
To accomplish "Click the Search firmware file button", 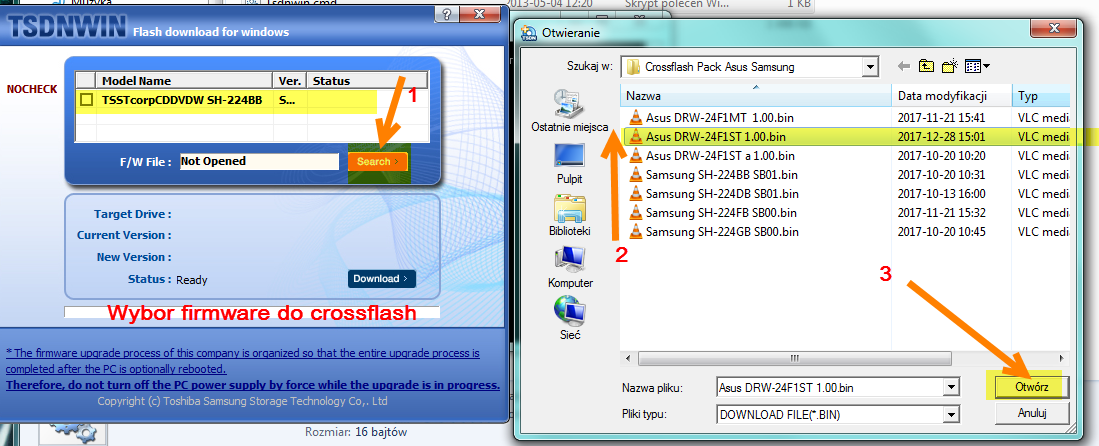I will (377, 161).
